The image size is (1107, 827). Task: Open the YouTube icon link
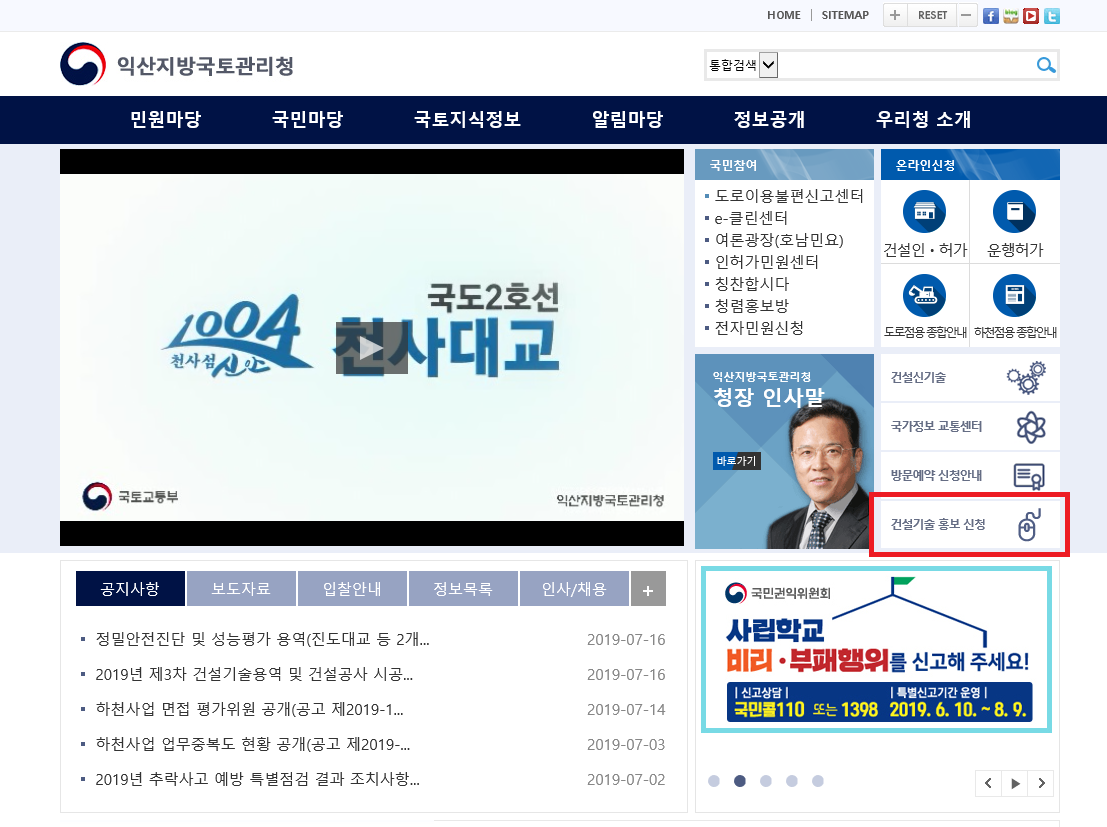[1031, 16]
